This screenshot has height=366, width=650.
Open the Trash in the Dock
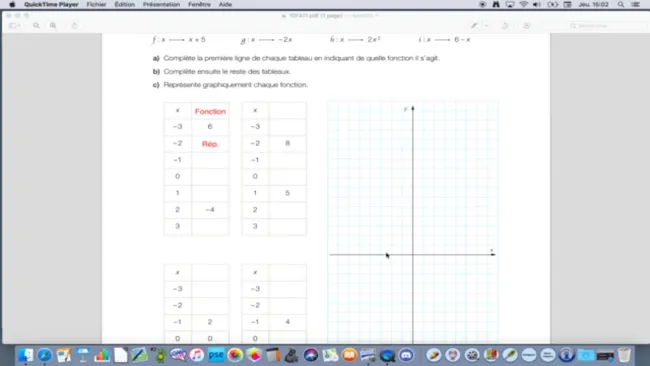(x=624, y=355)
